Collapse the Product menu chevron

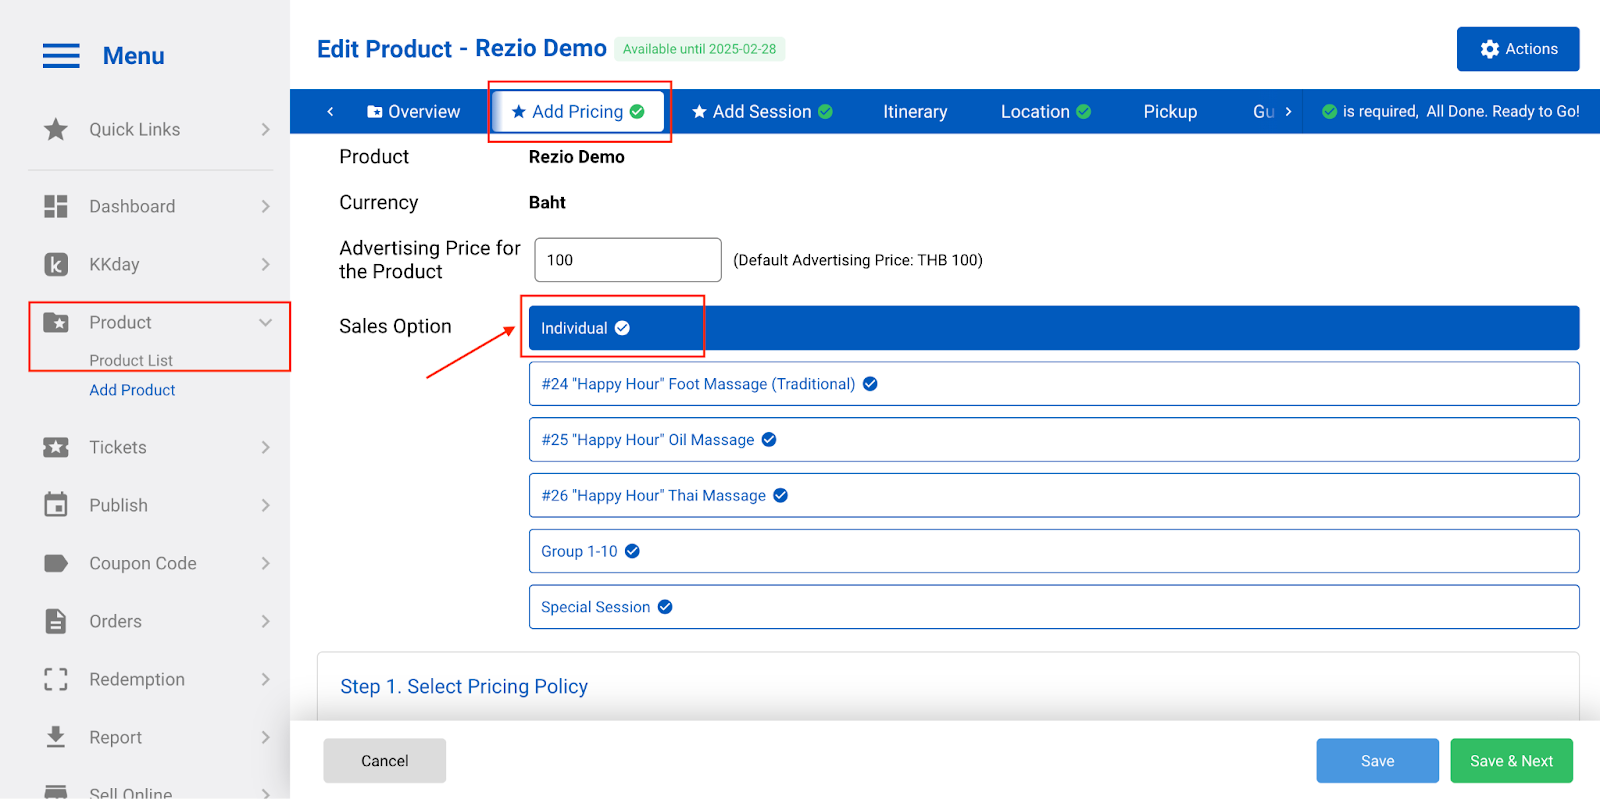coord(265,322)
